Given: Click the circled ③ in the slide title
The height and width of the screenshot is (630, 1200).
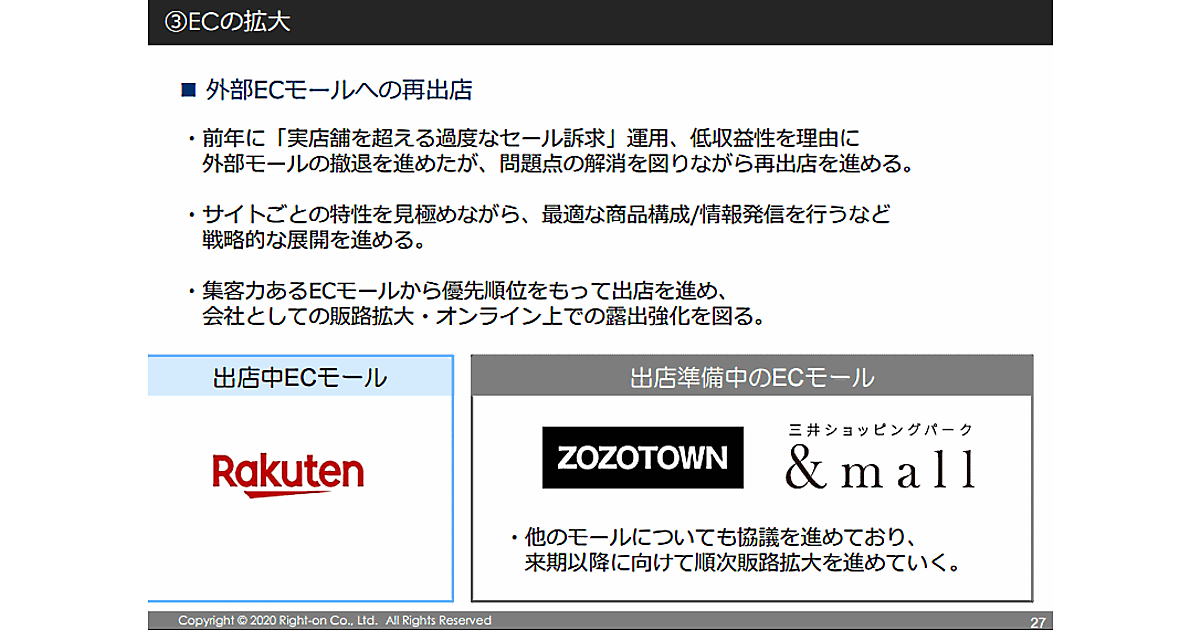Looking at the screenshot, I should (174, 21).
